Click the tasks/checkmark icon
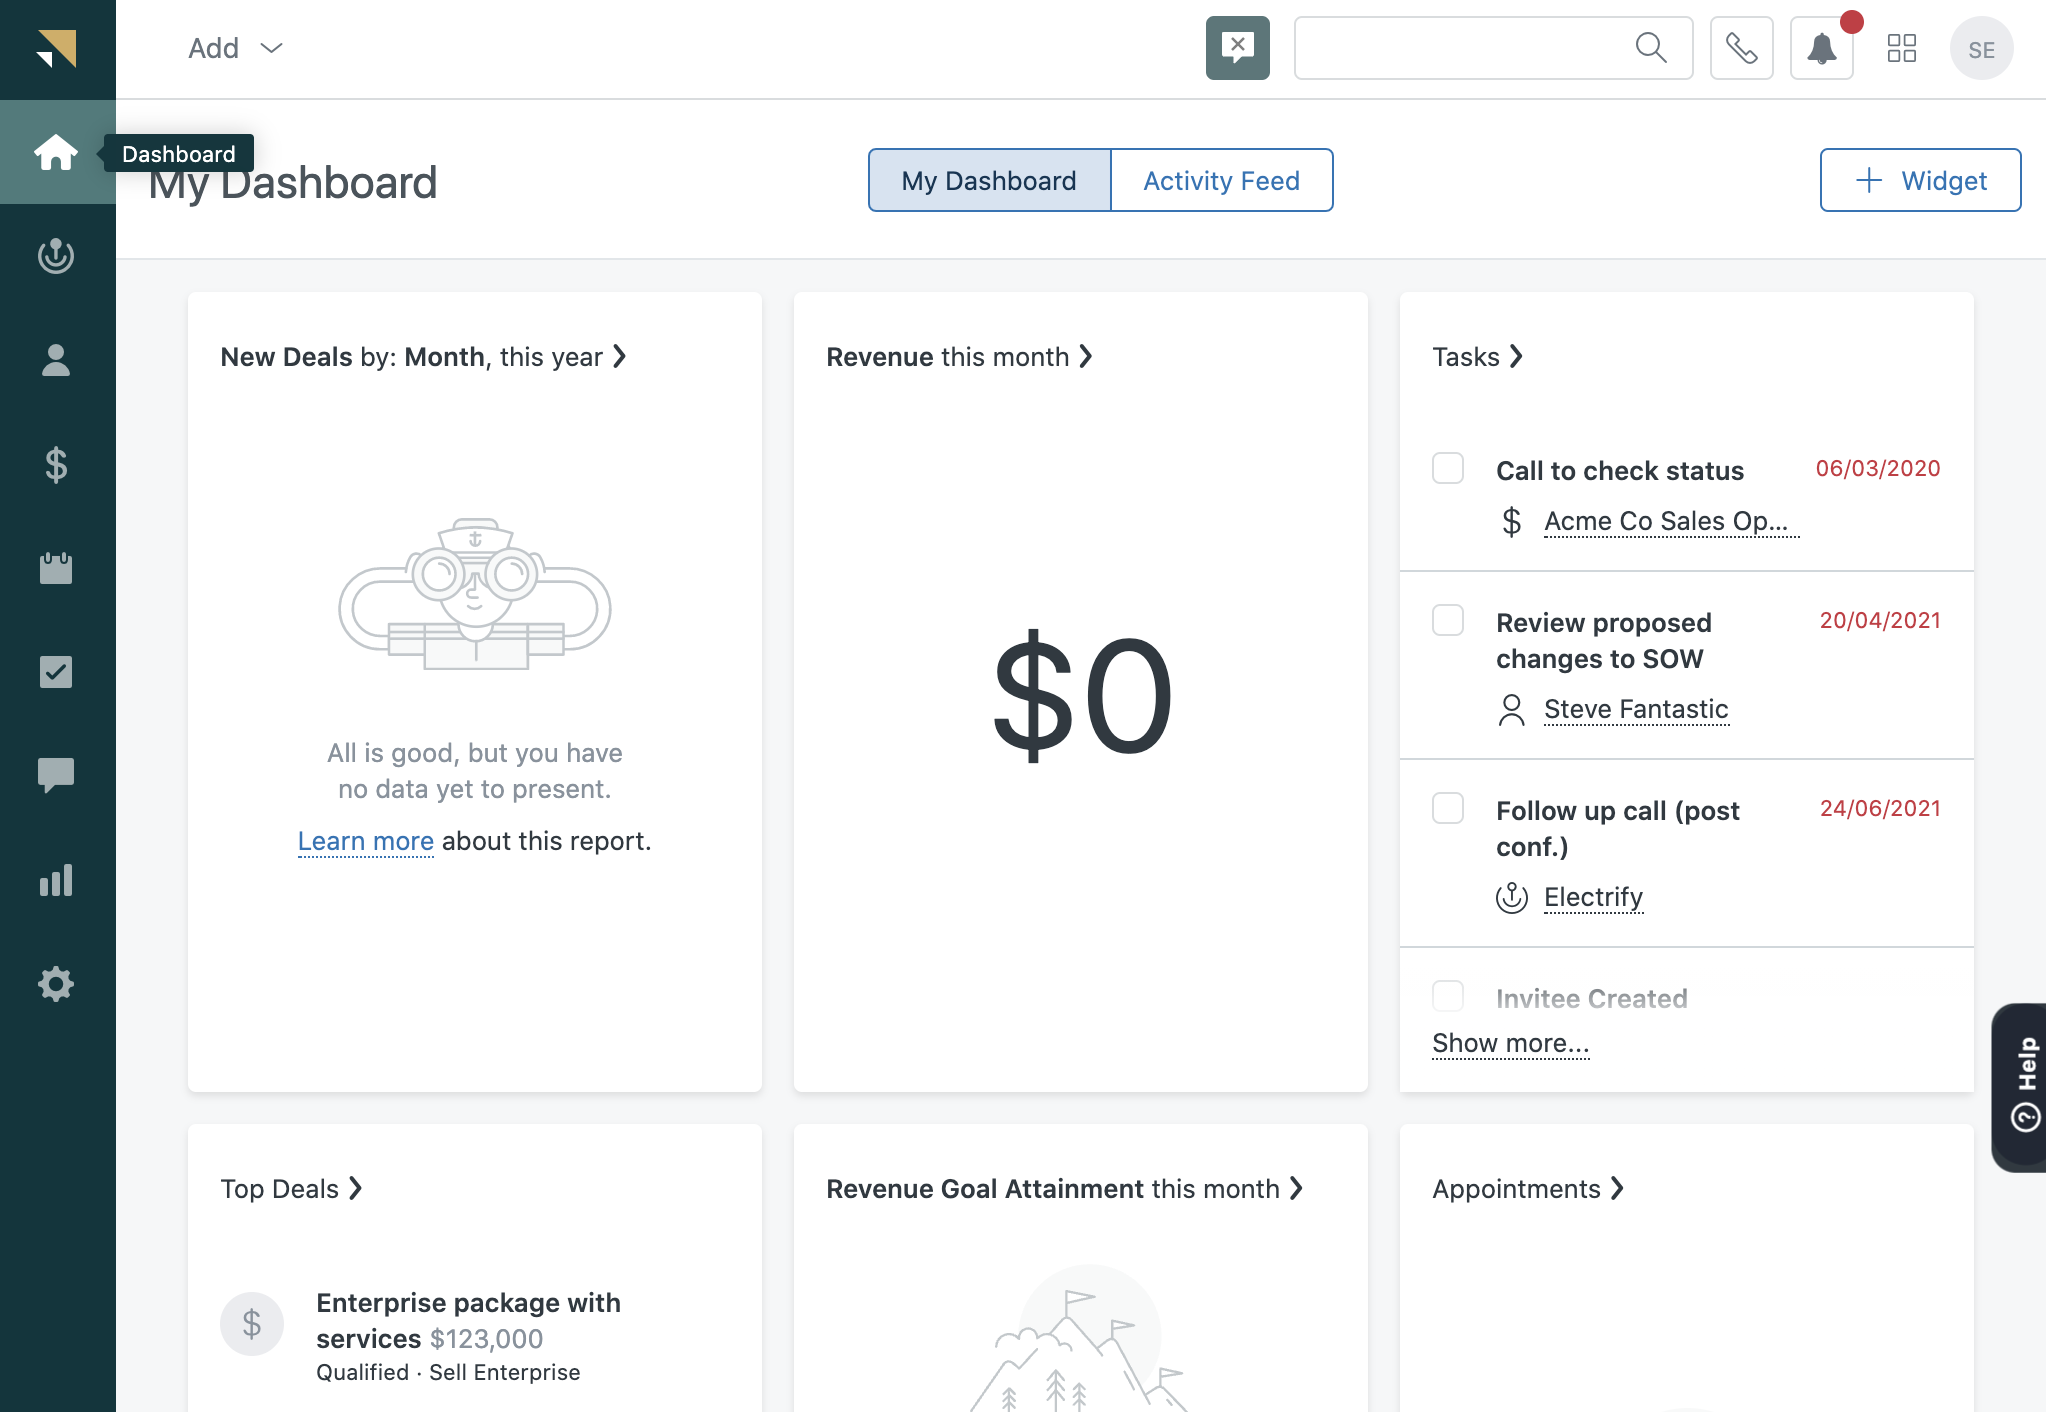 click(x=54, y=672)
